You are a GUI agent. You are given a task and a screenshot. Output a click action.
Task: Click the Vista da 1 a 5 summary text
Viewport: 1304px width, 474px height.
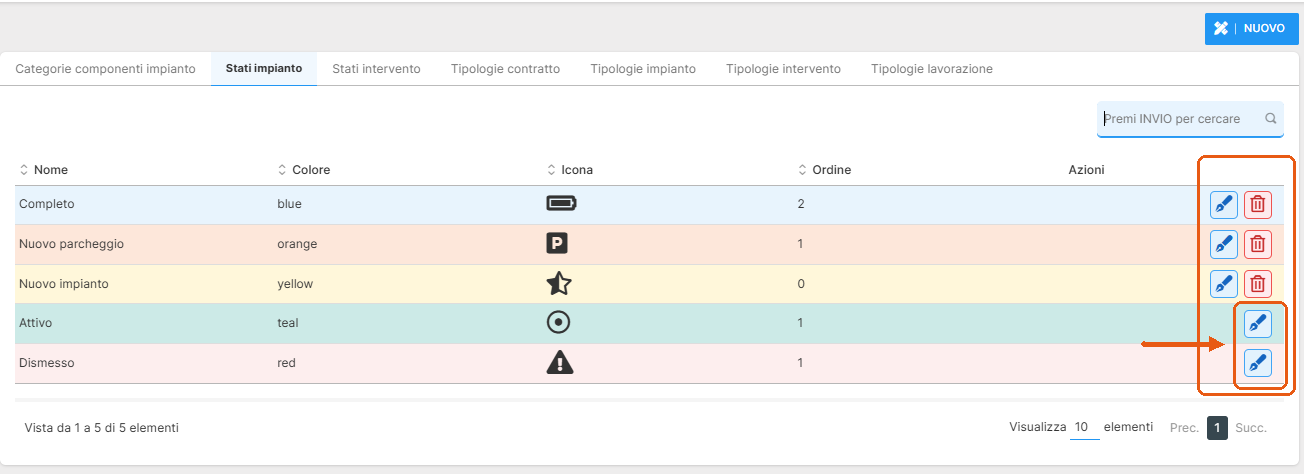[102, 428]
